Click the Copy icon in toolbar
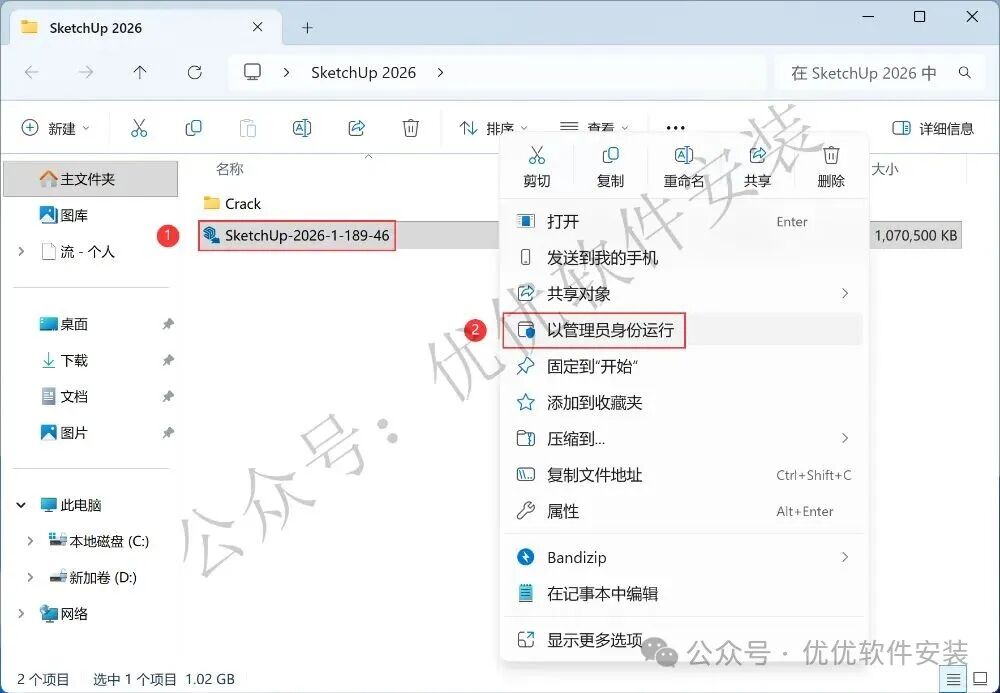 point(193,128)
